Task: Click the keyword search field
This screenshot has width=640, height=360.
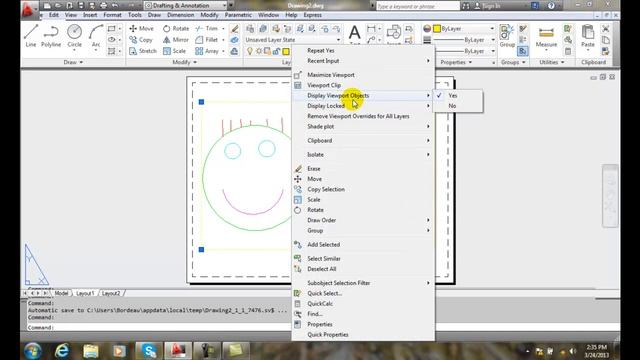Action: [417, 6]
